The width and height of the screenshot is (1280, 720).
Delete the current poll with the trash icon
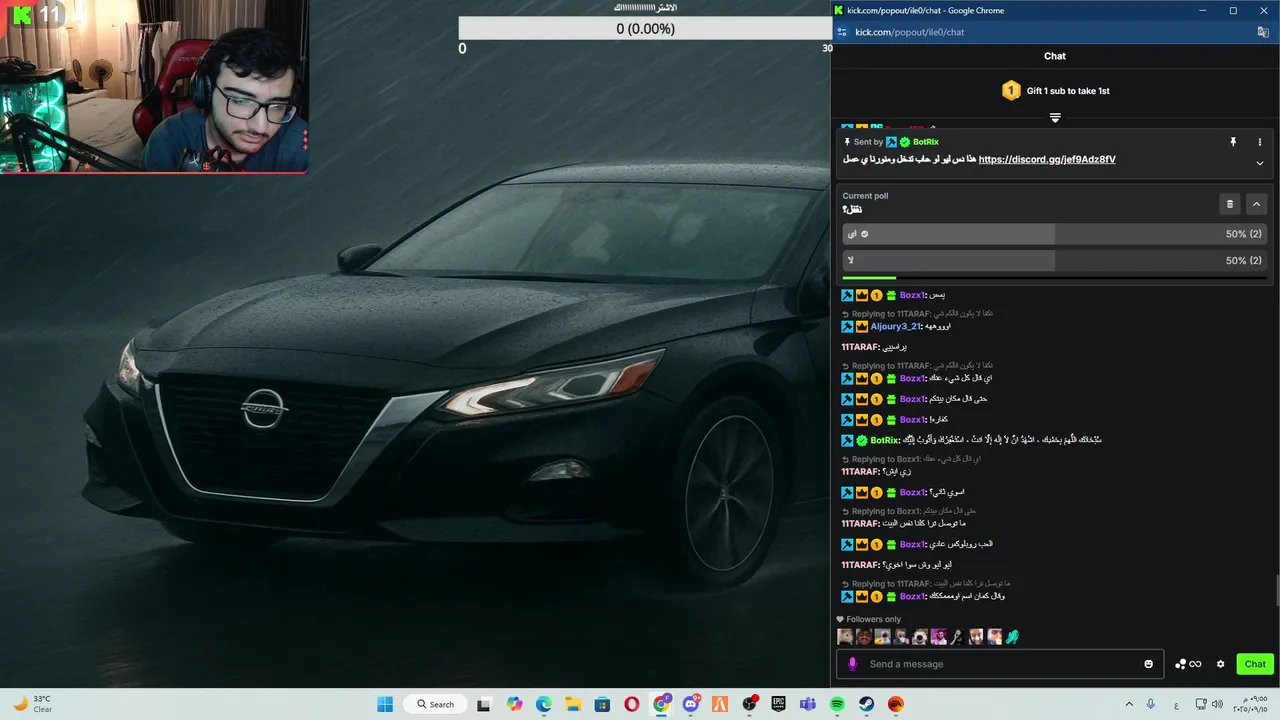(1230, 204)
